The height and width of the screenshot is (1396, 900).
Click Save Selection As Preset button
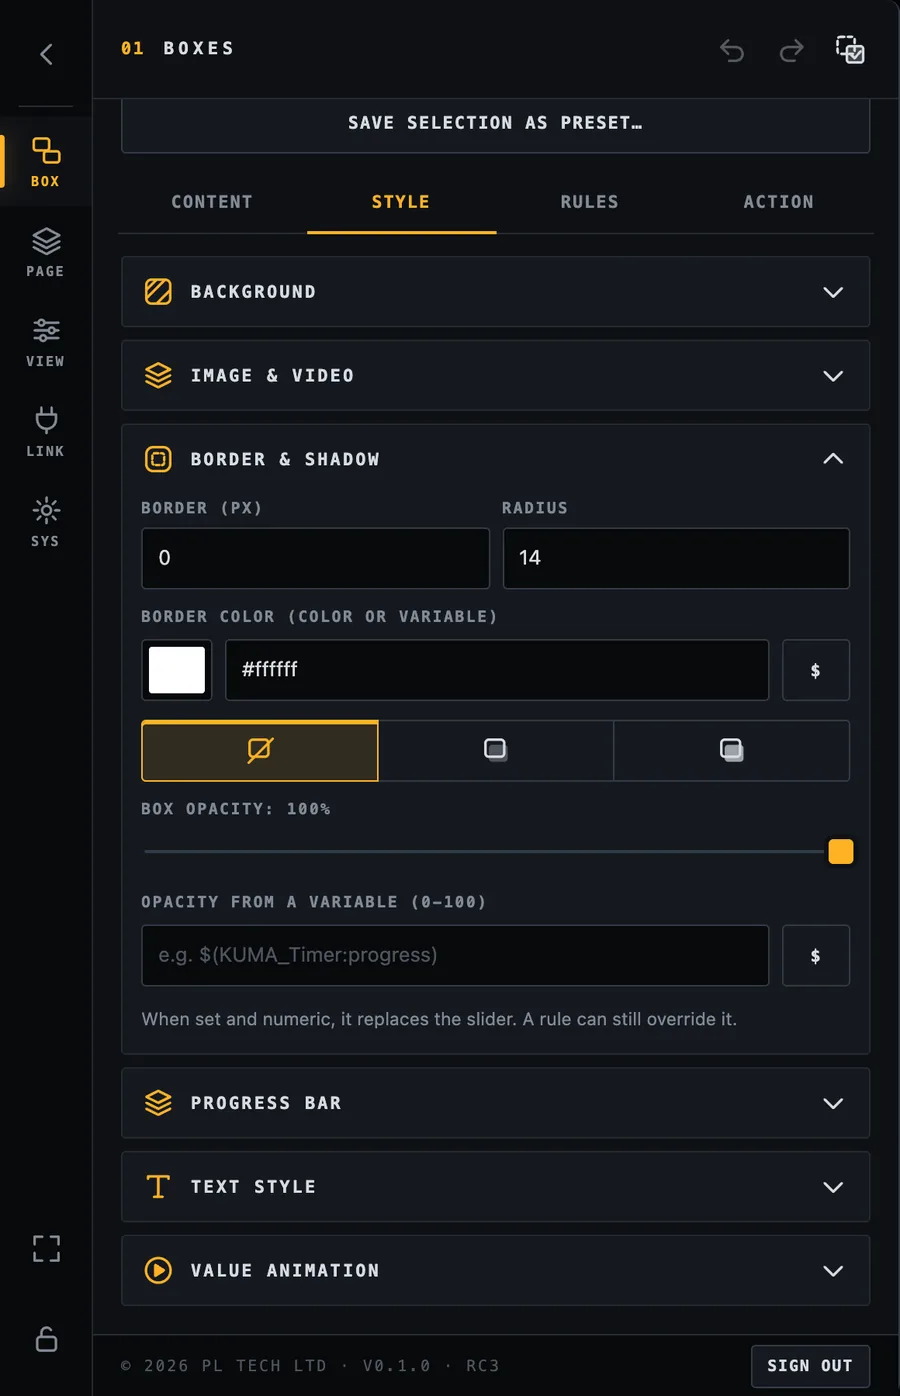pyautogui.click(x=496, y=124)
